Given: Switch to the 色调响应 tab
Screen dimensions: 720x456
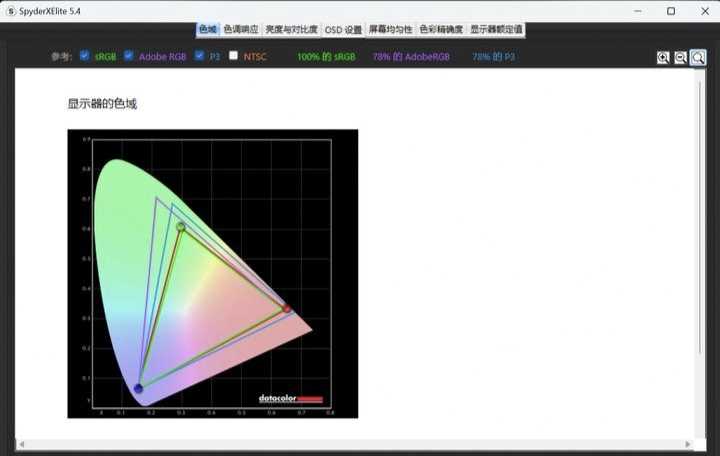Looking at the screenshot, I should [241, 30].
